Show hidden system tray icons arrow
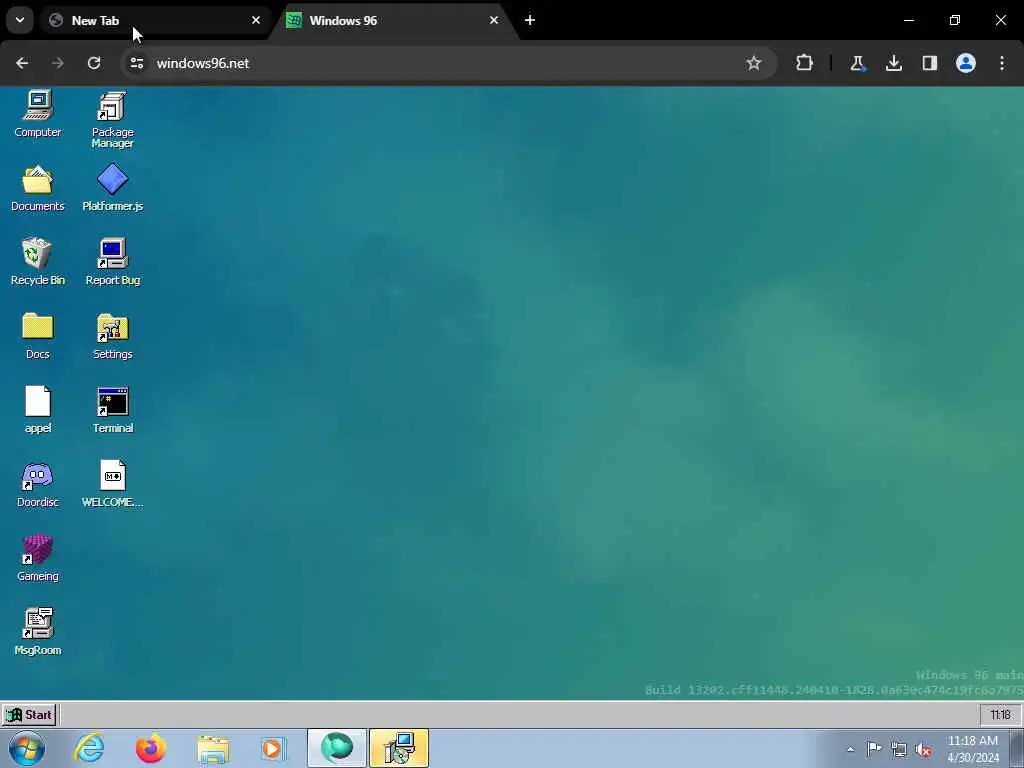 click(x=850, y=749)
